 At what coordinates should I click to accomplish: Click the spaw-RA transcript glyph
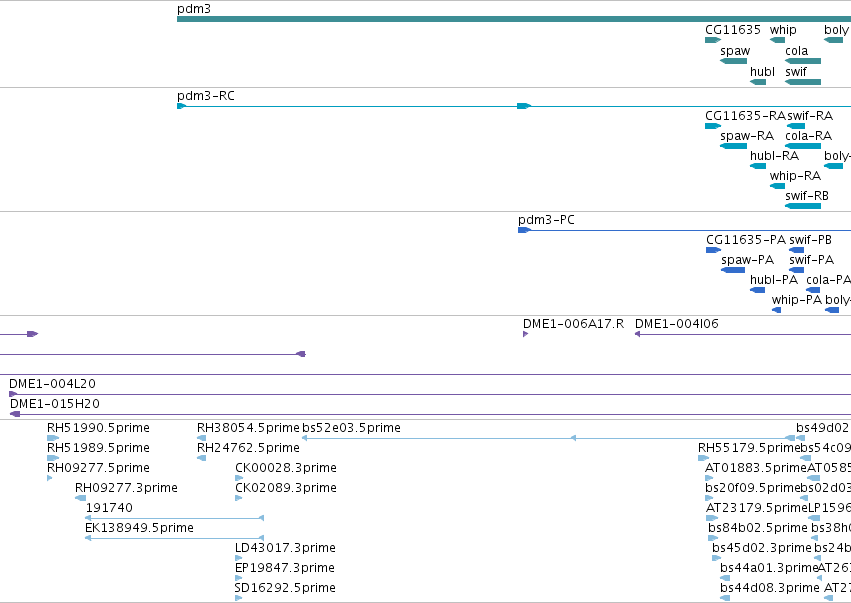(733, 146)
